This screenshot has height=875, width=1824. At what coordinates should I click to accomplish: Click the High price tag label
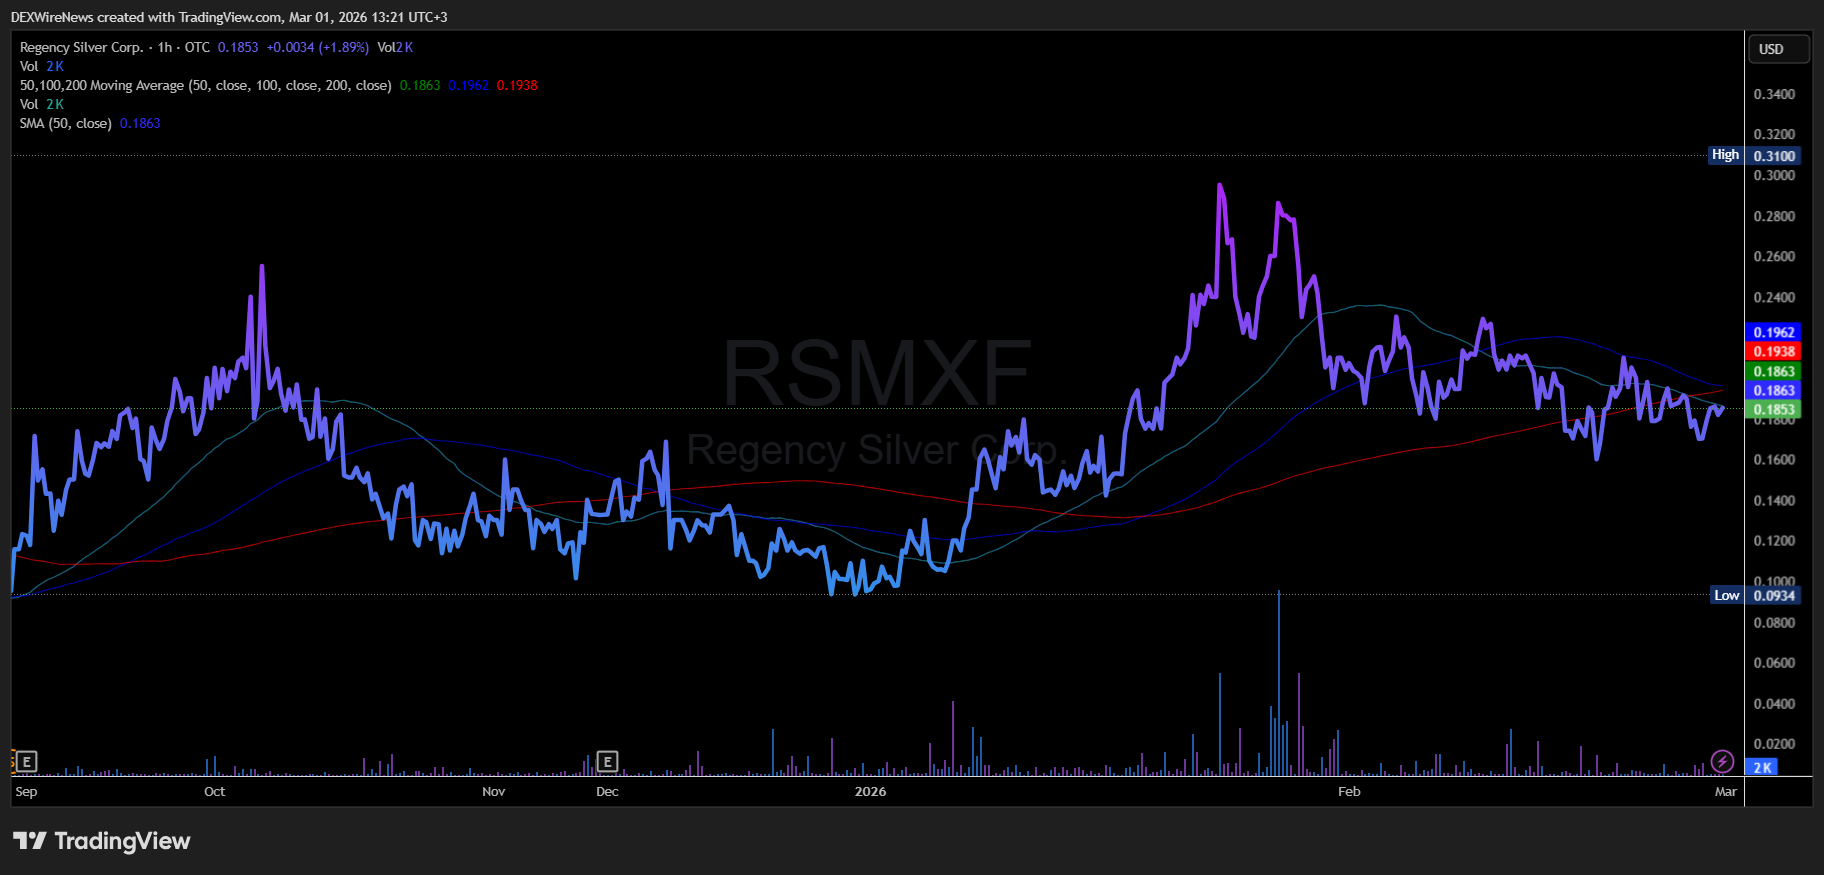[x=1725, y=155]
